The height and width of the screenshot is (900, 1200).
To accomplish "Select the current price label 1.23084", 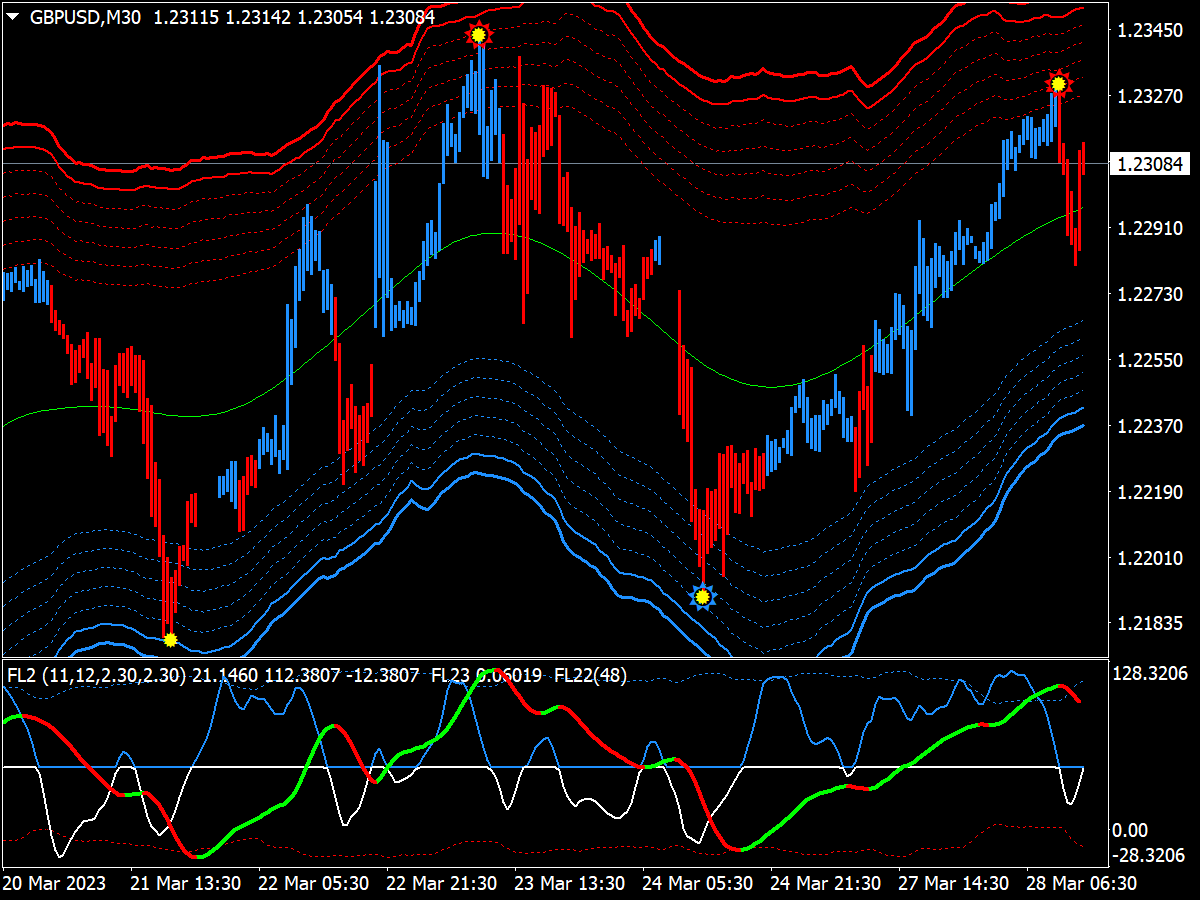I will [1150, 164].
